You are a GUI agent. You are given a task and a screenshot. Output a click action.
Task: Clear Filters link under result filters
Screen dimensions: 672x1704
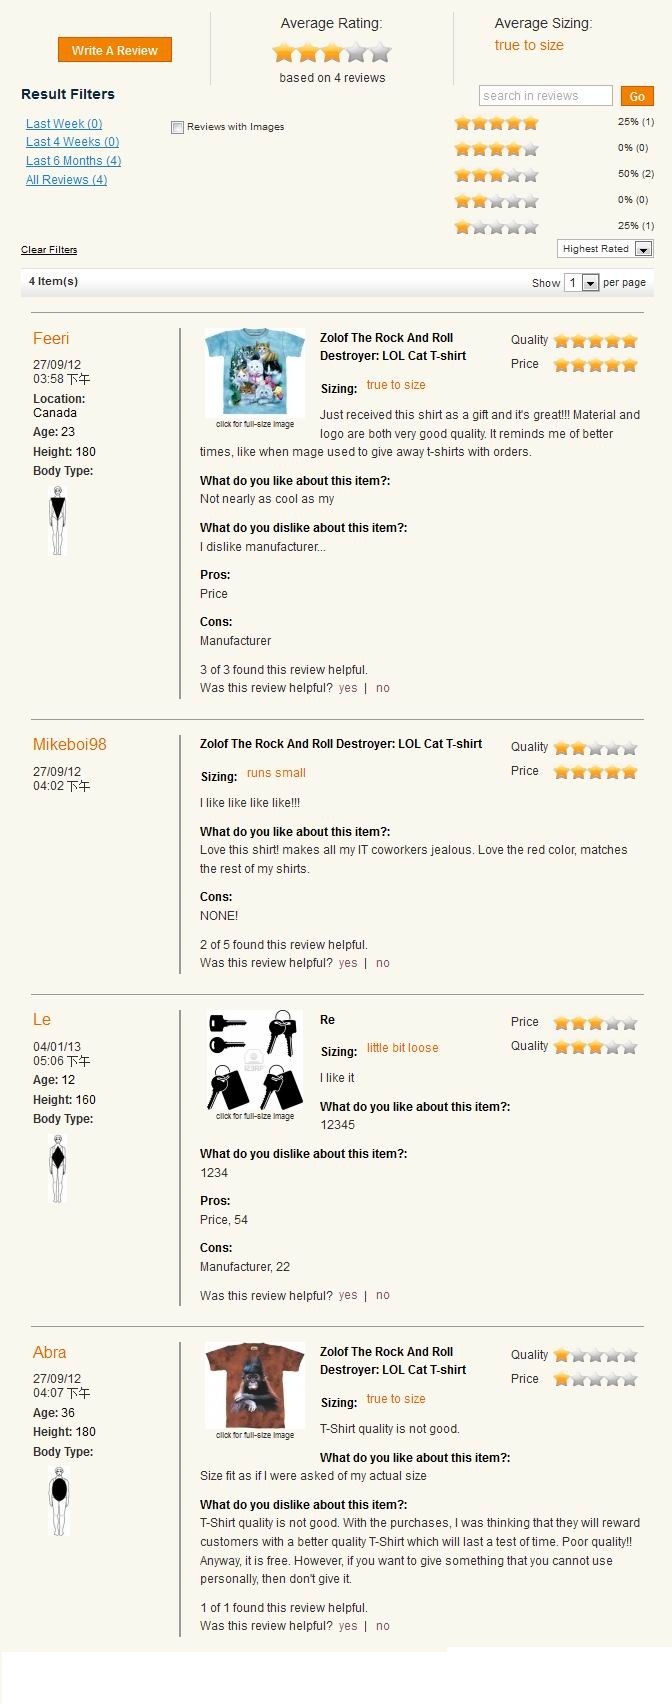[49, 250]
